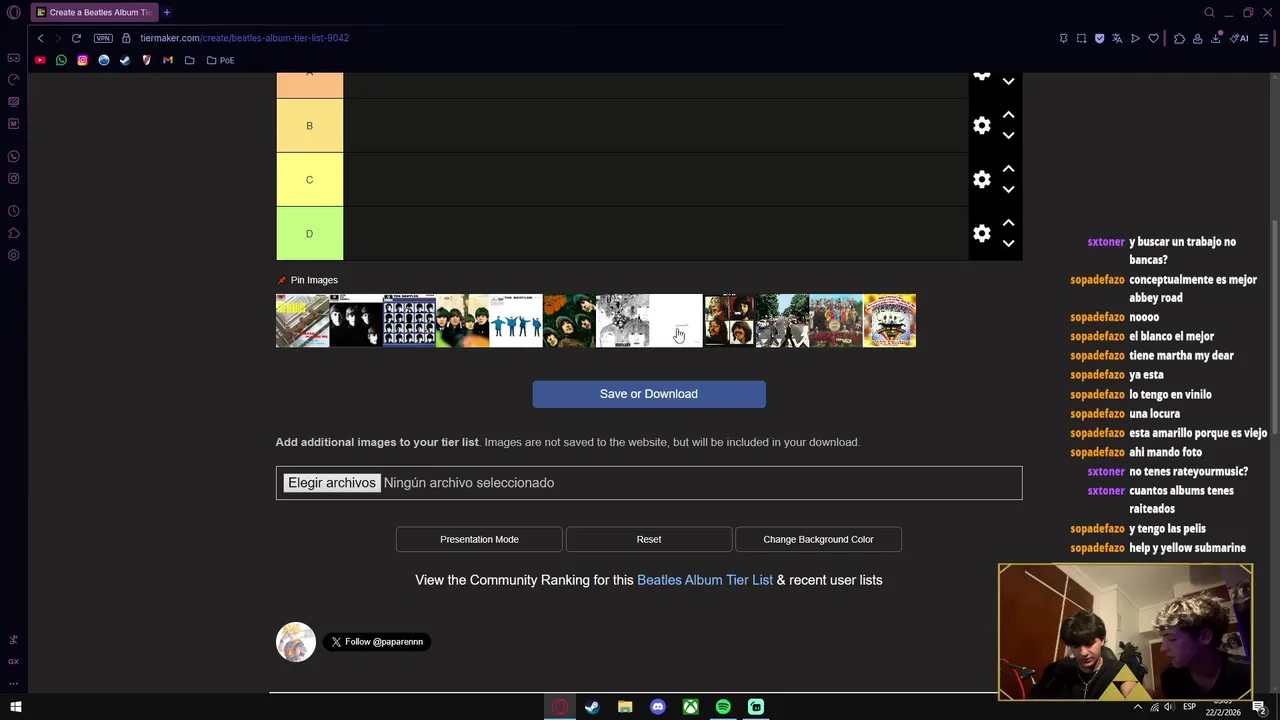This screenshot has width=1280, height=720.
Task: Pick the Rubber Soul album cover
Action: [569, 320]
